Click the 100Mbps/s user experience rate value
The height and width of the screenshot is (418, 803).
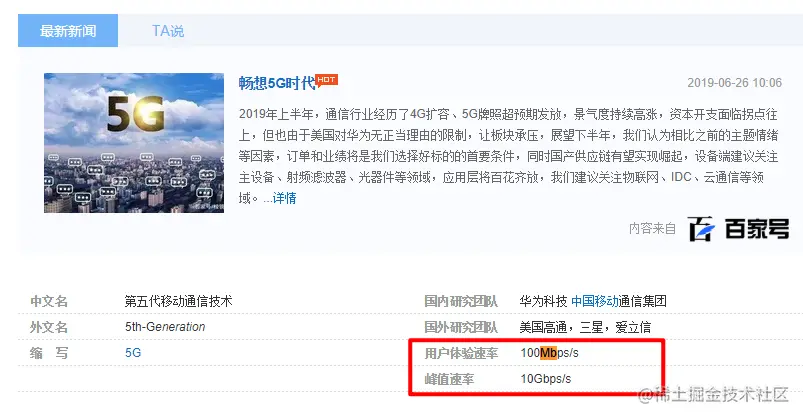point(549,353)
